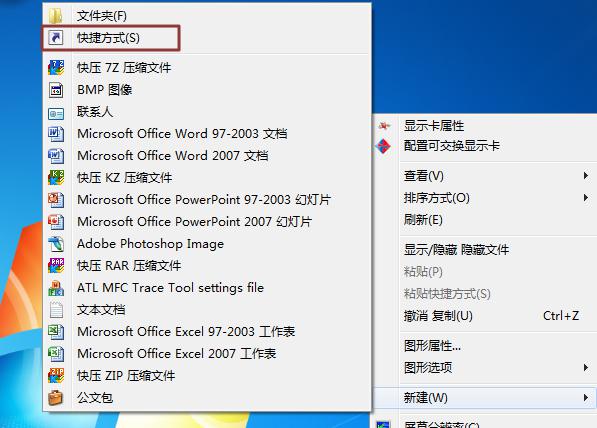The height and width of the screenshot is (428, 597).
Task: Click the Excel 97-2003 worksheet icon
Action: click(56, 332)
